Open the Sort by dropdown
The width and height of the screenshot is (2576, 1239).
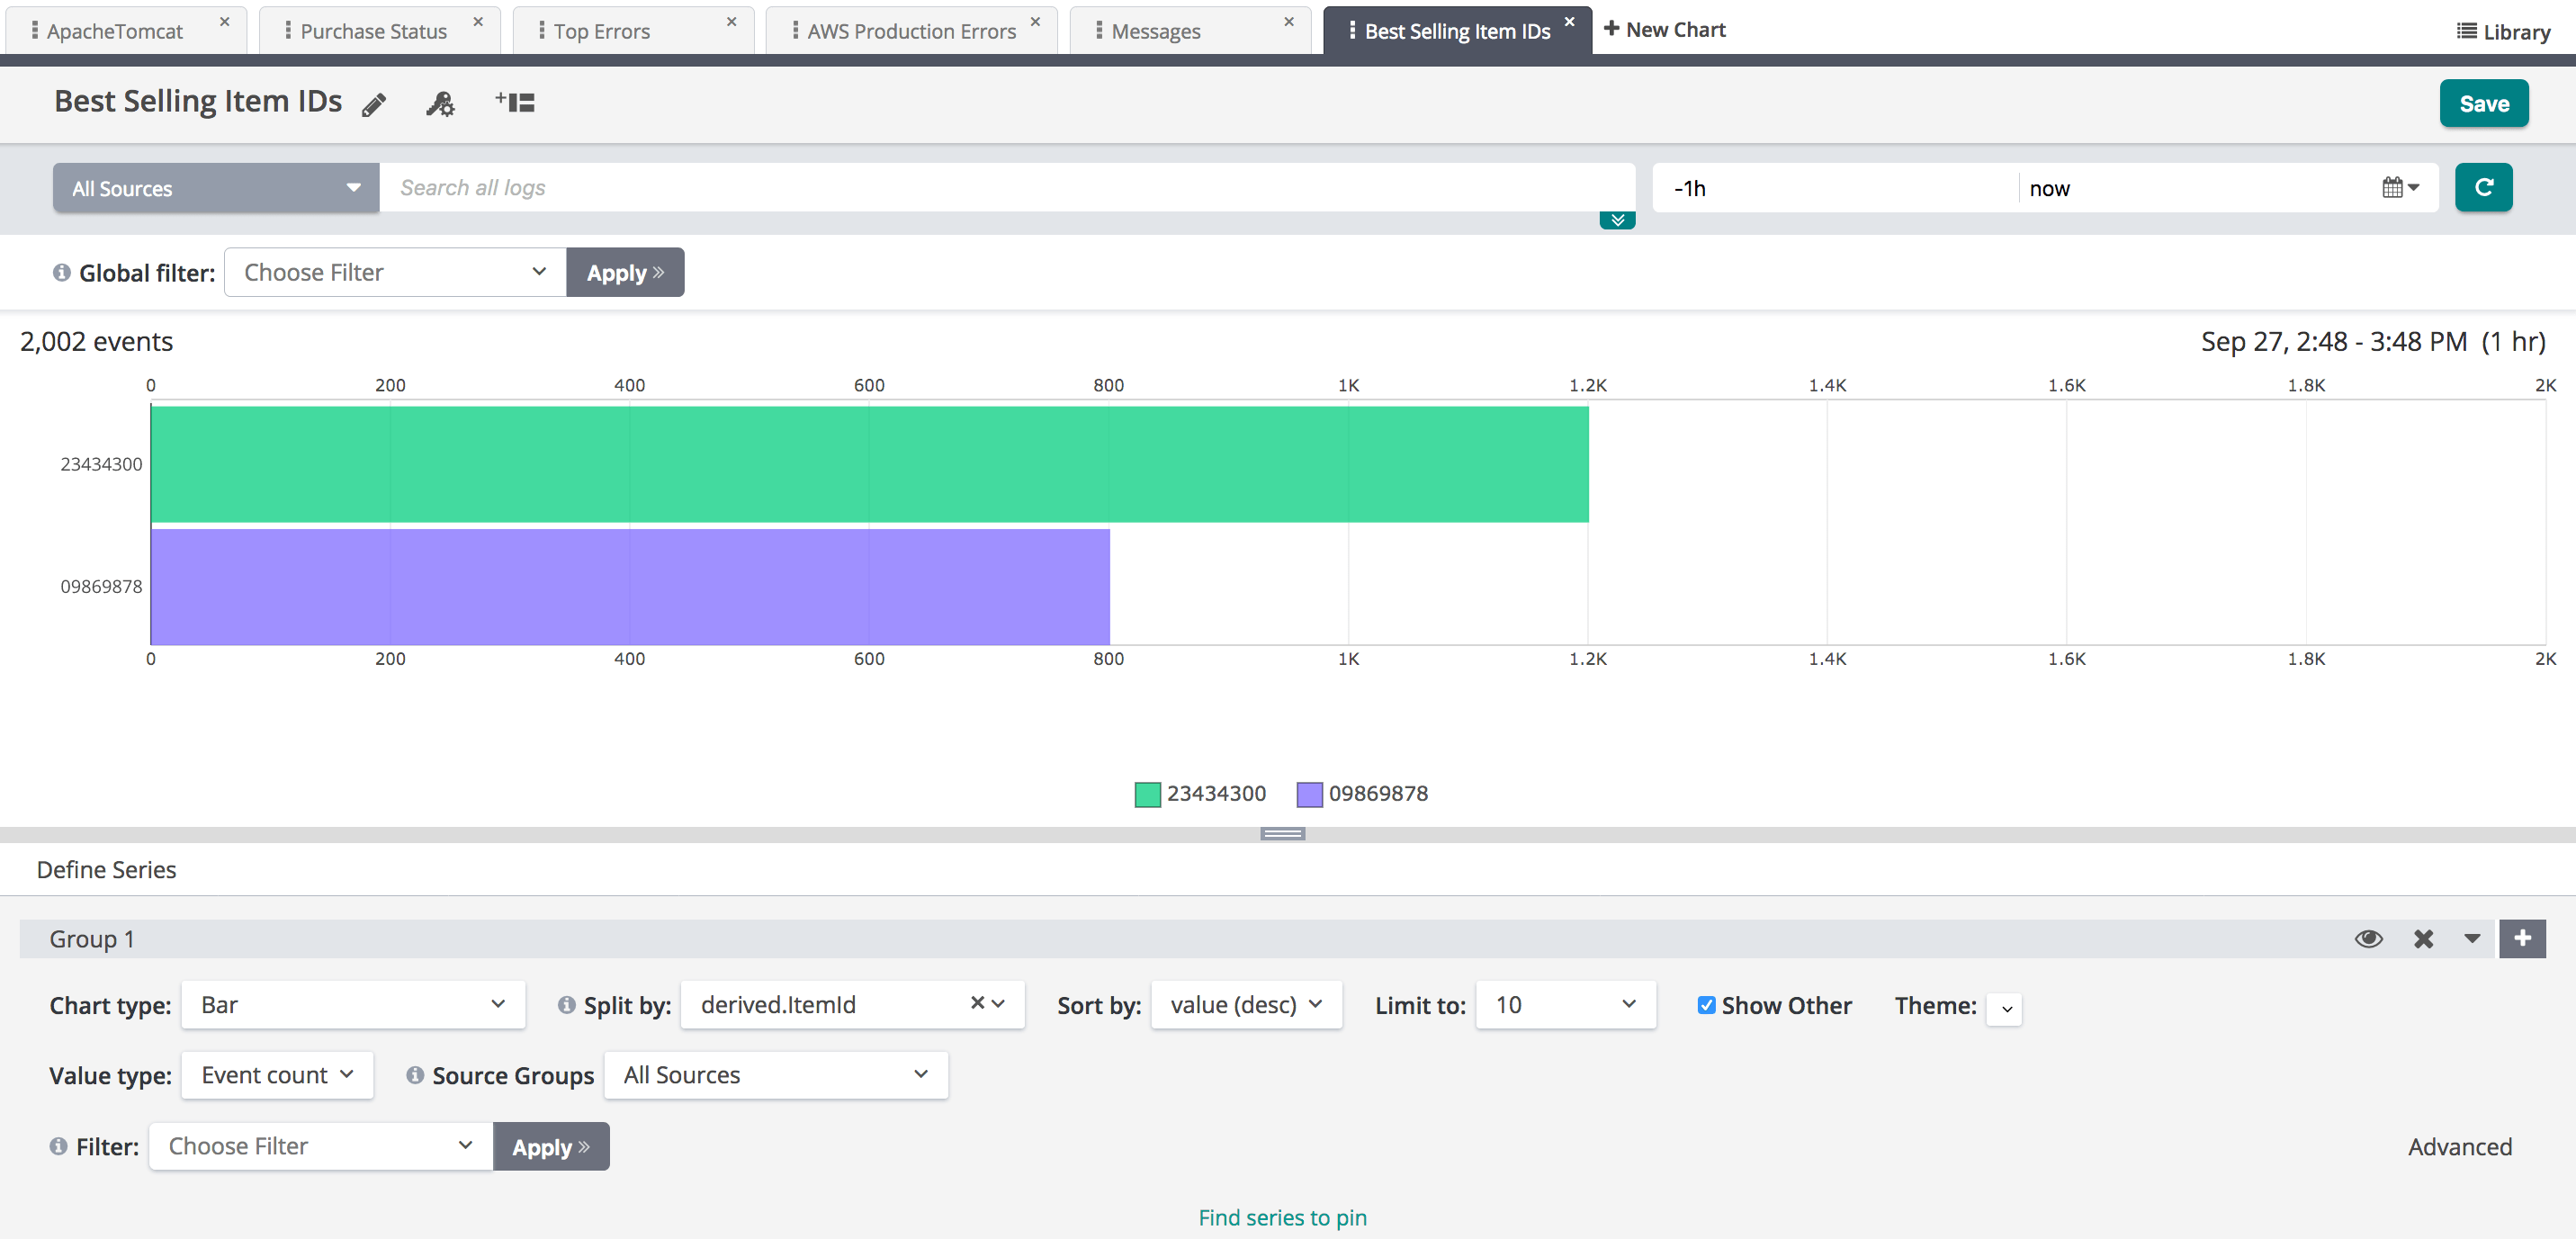click(1245, 1005)
